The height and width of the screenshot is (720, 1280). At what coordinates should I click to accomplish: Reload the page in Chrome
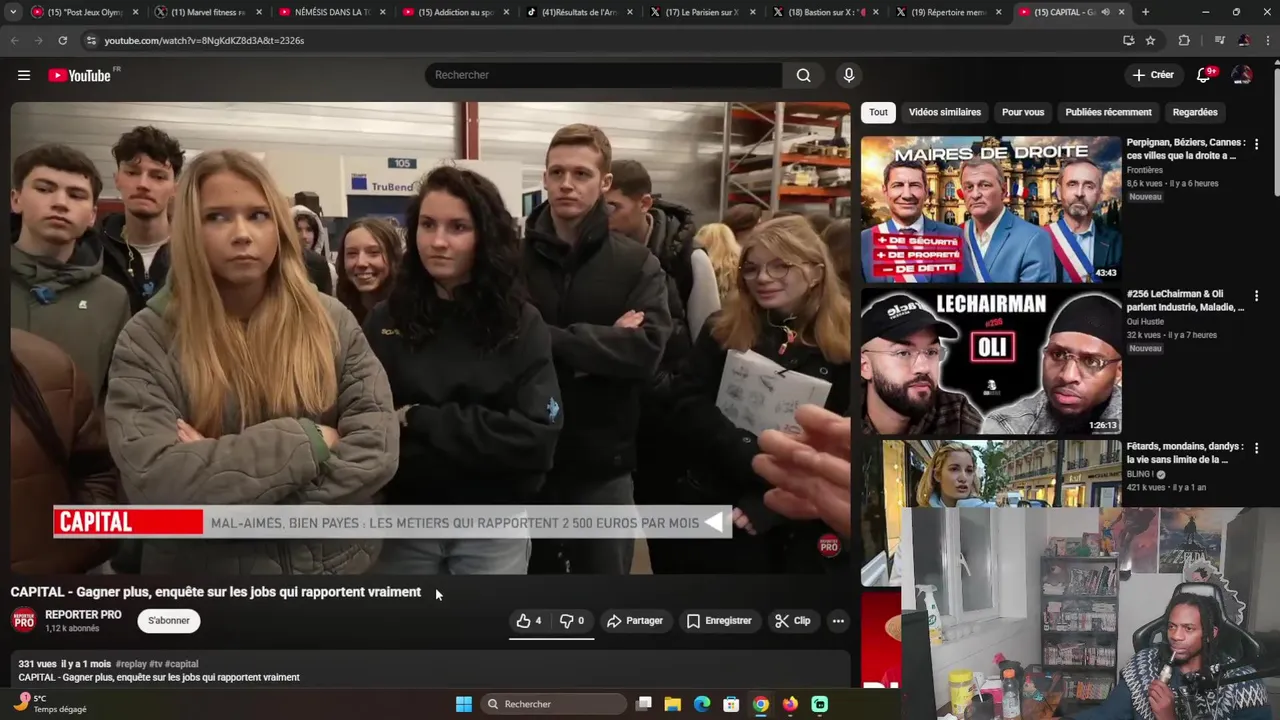(x=62, y=40)
